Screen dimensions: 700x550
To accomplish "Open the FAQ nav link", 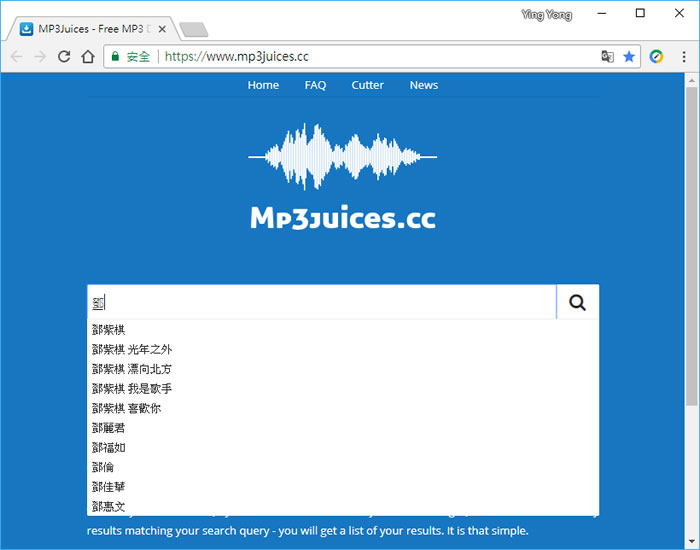I will tap(315, 85).
